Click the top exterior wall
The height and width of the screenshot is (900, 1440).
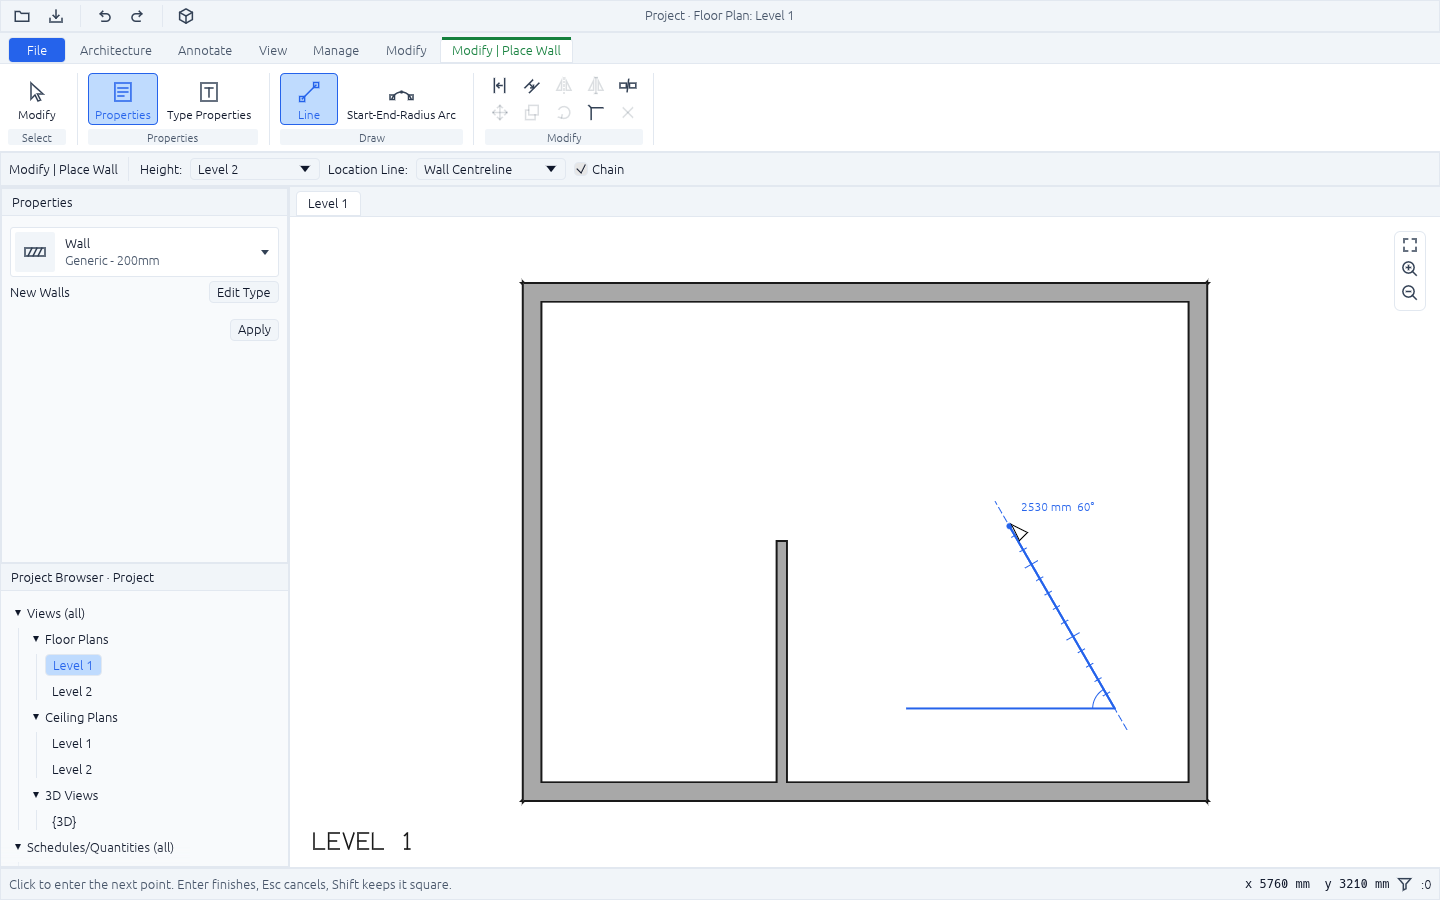pos(865,292)
